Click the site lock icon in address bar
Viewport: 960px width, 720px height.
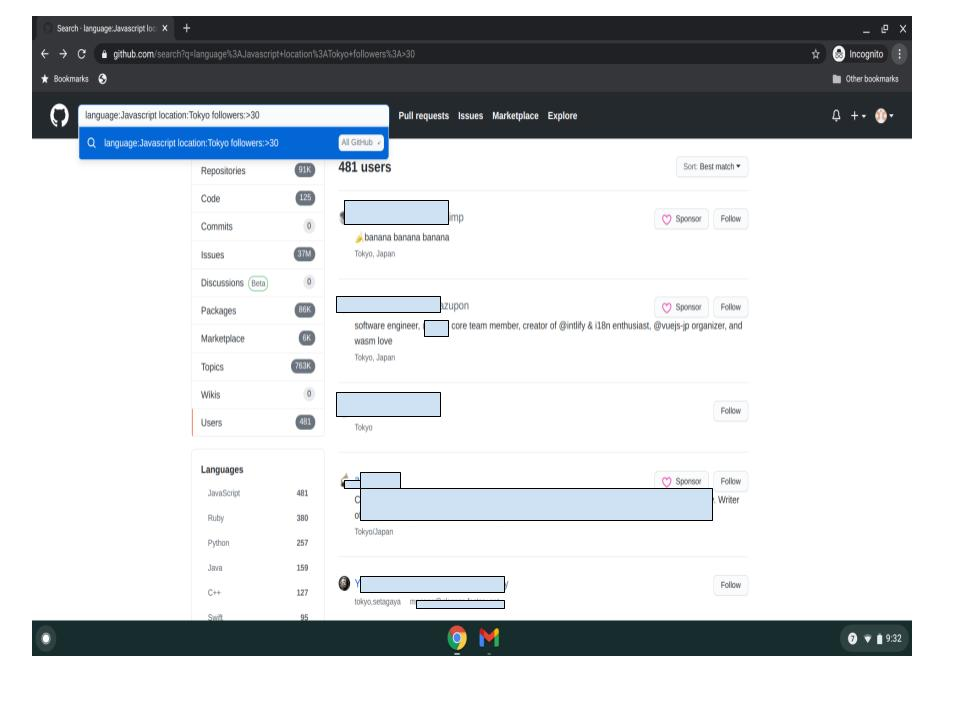click(104, 54)
